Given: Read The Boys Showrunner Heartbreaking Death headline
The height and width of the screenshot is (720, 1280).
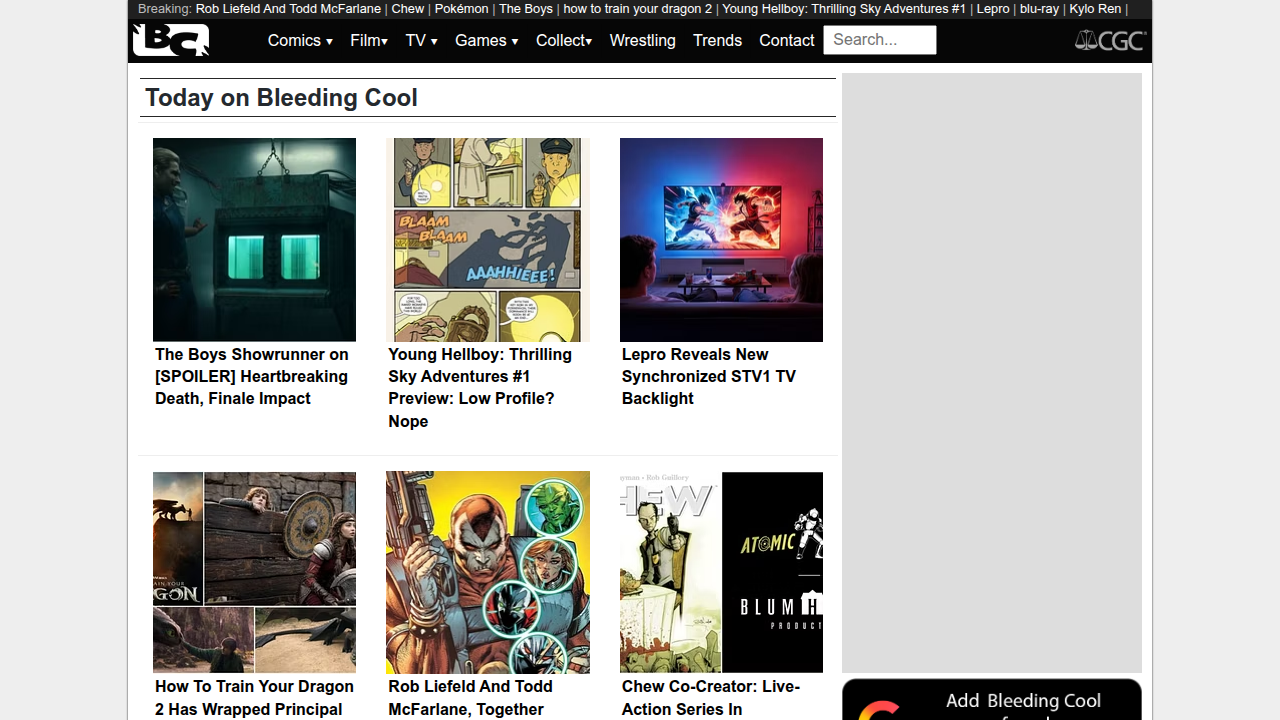Looking at the screenshot, I should [x=252, y=376].
